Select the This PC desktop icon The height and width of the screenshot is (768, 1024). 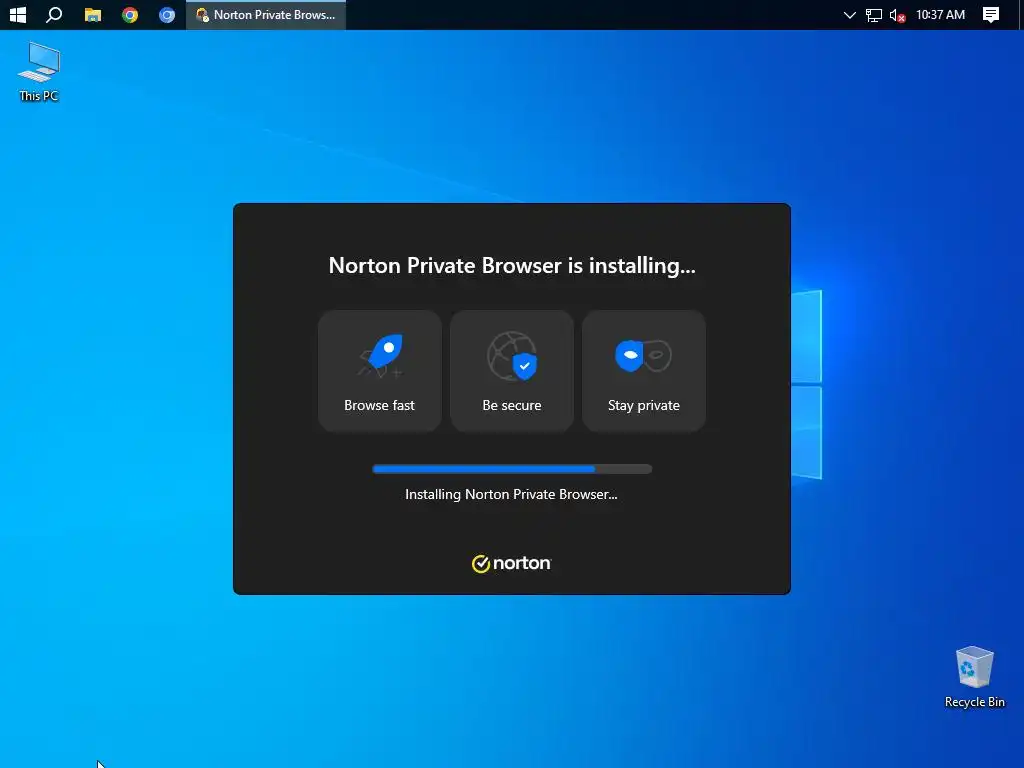point(39,72)
